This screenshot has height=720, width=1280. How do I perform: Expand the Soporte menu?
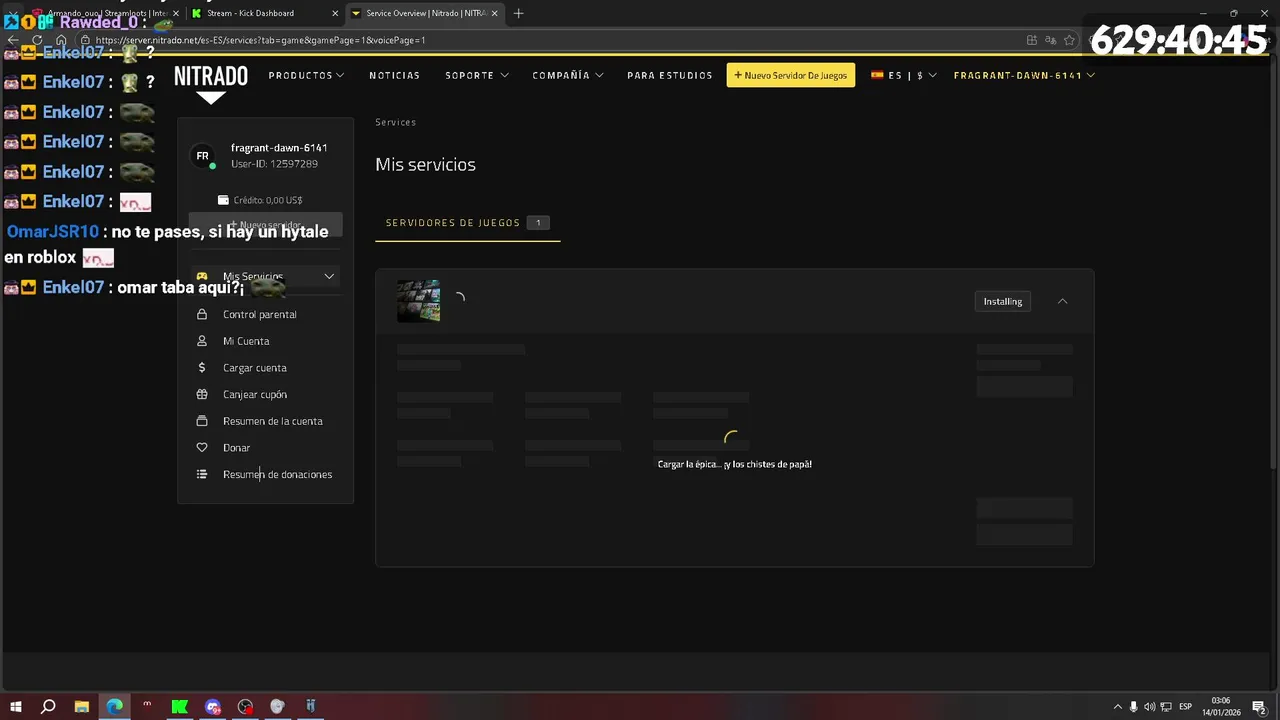[477, 75]
